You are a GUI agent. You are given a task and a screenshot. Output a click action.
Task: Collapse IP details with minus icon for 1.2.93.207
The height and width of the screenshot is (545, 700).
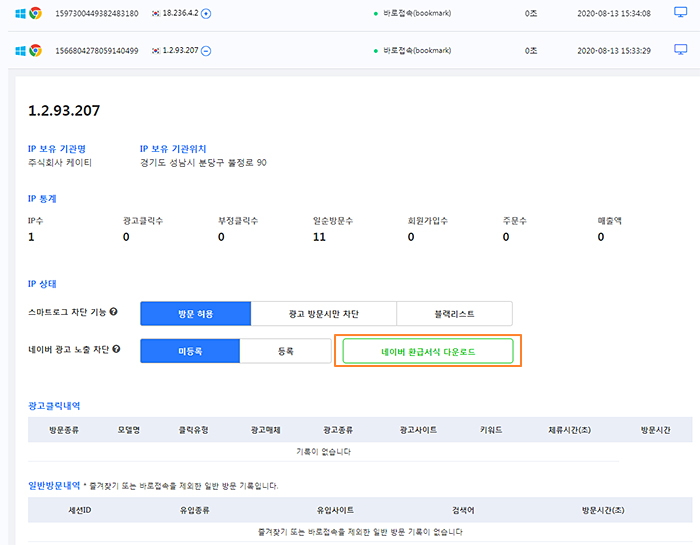(x=206, y=51)
